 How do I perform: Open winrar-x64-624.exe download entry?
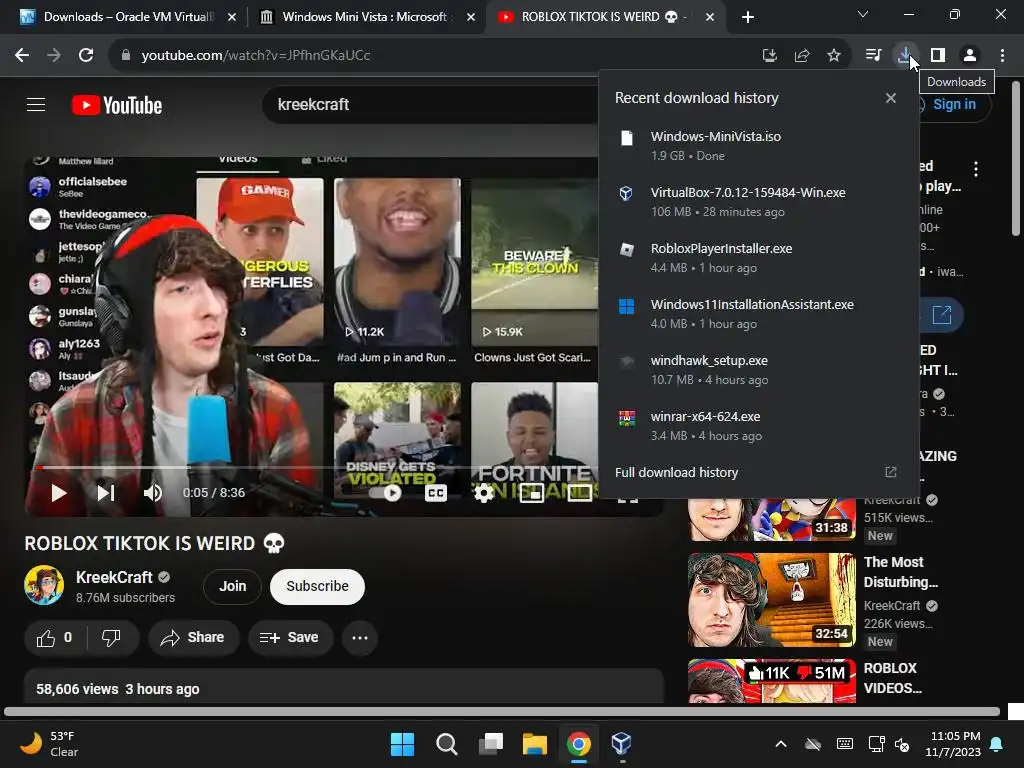[x=759, y=426]
